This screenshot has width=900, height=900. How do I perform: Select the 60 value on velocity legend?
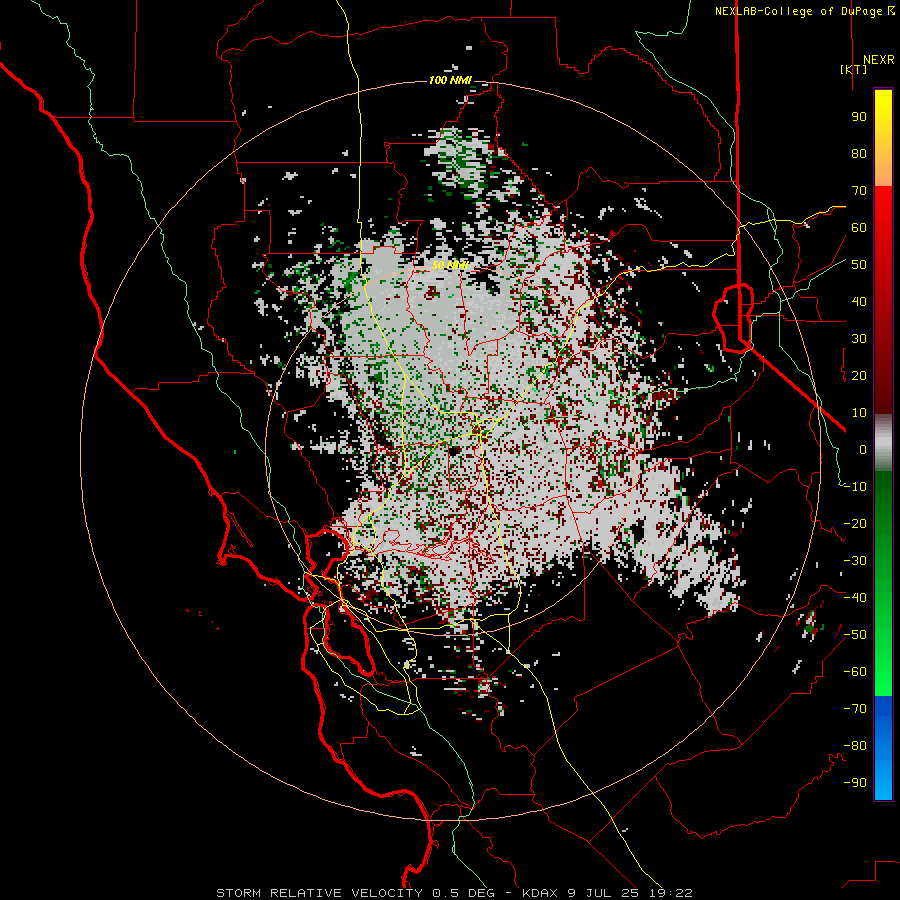coord(859,228)
